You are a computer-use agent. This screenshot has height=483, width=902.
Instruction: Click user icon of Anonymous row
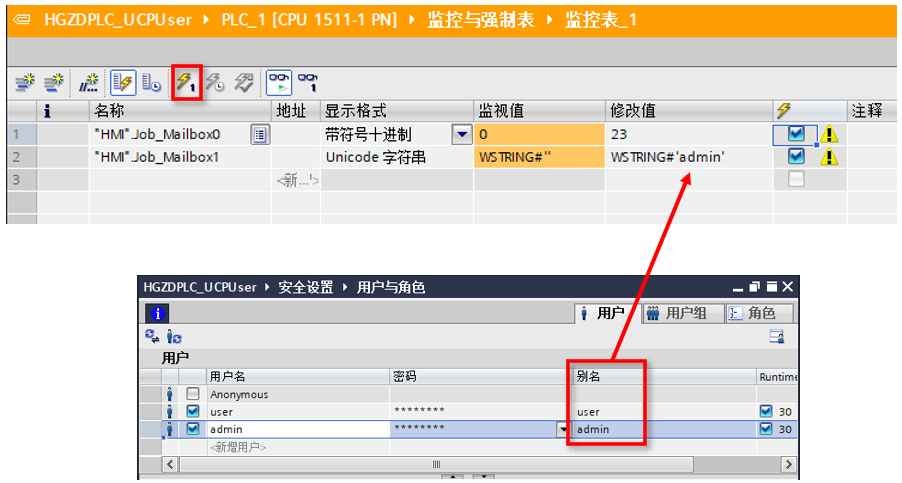point(170,394)
